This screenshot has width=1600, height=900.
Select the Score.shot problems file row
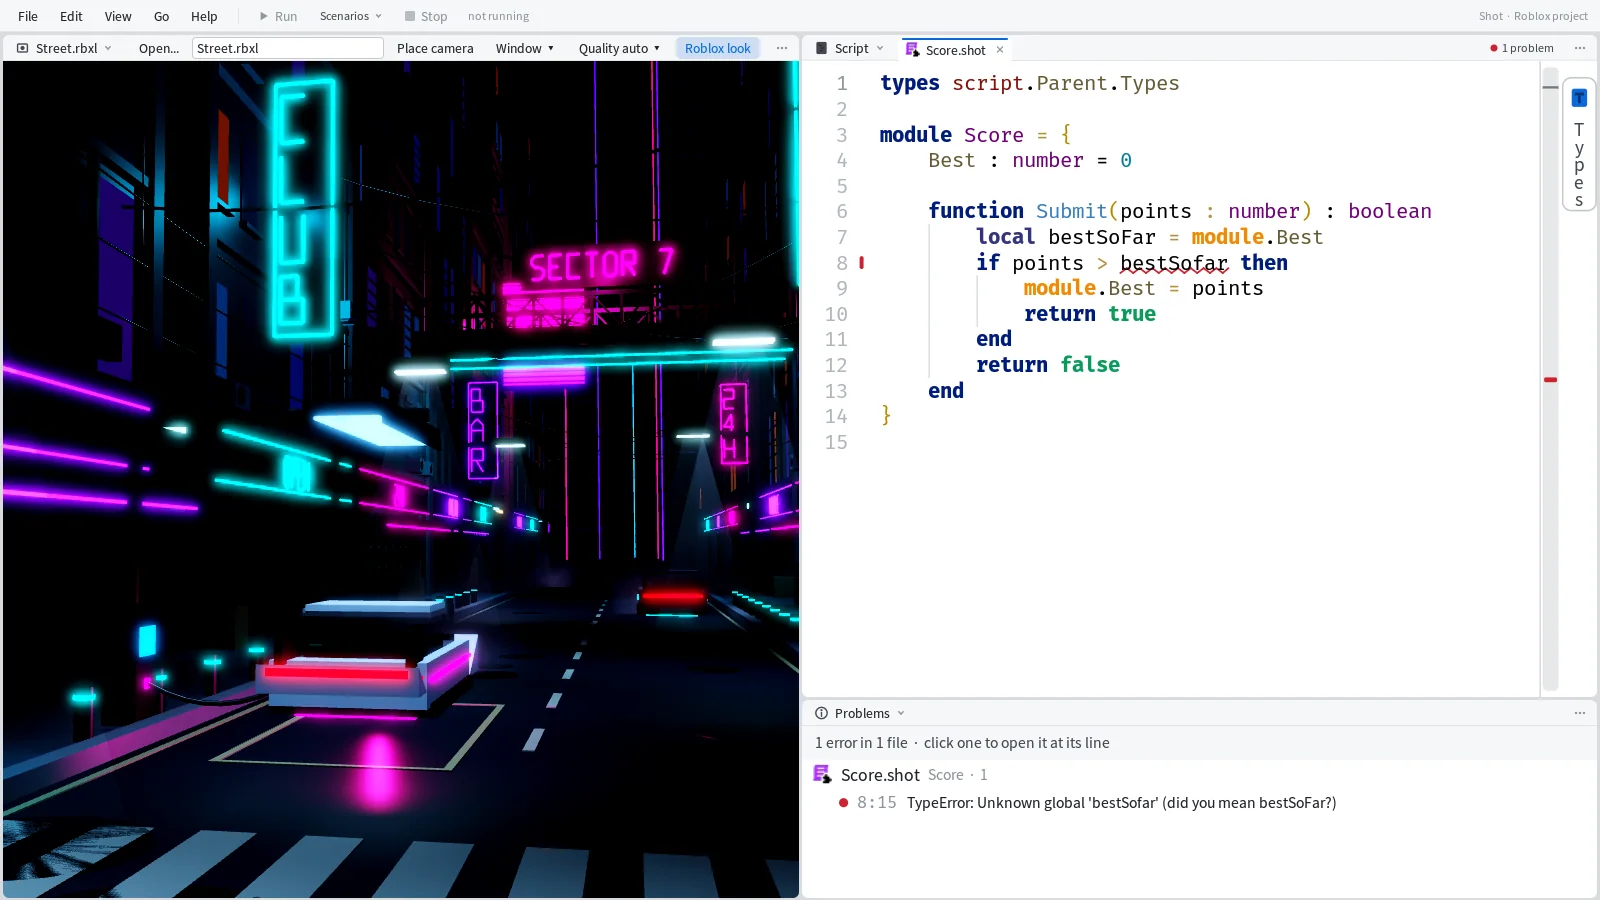pos(1199,775)
